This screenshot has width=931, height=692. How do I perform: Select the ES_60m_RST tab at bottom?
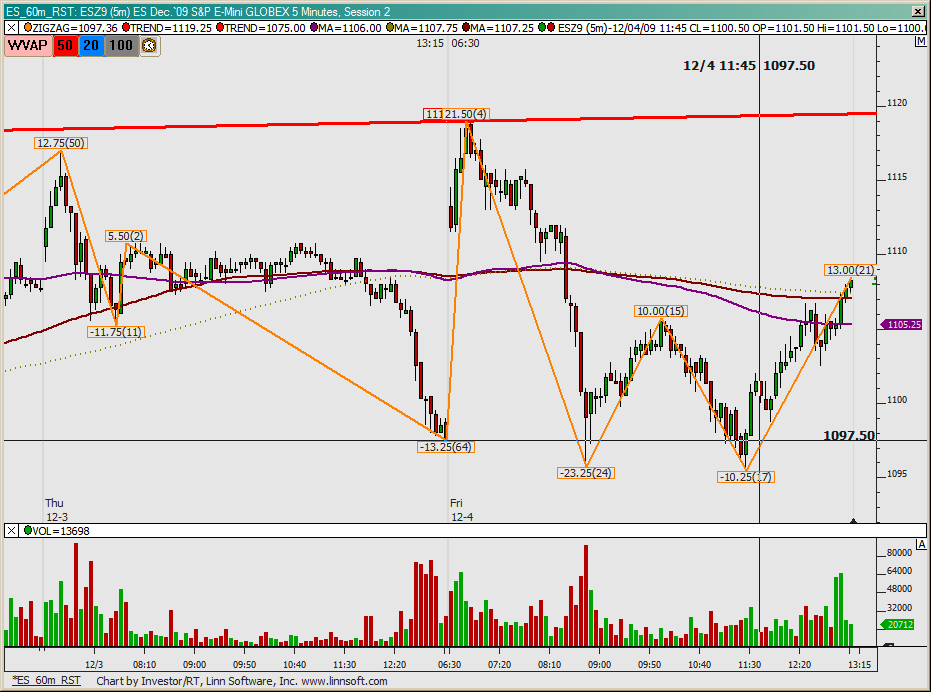click(x=47, y=681)
